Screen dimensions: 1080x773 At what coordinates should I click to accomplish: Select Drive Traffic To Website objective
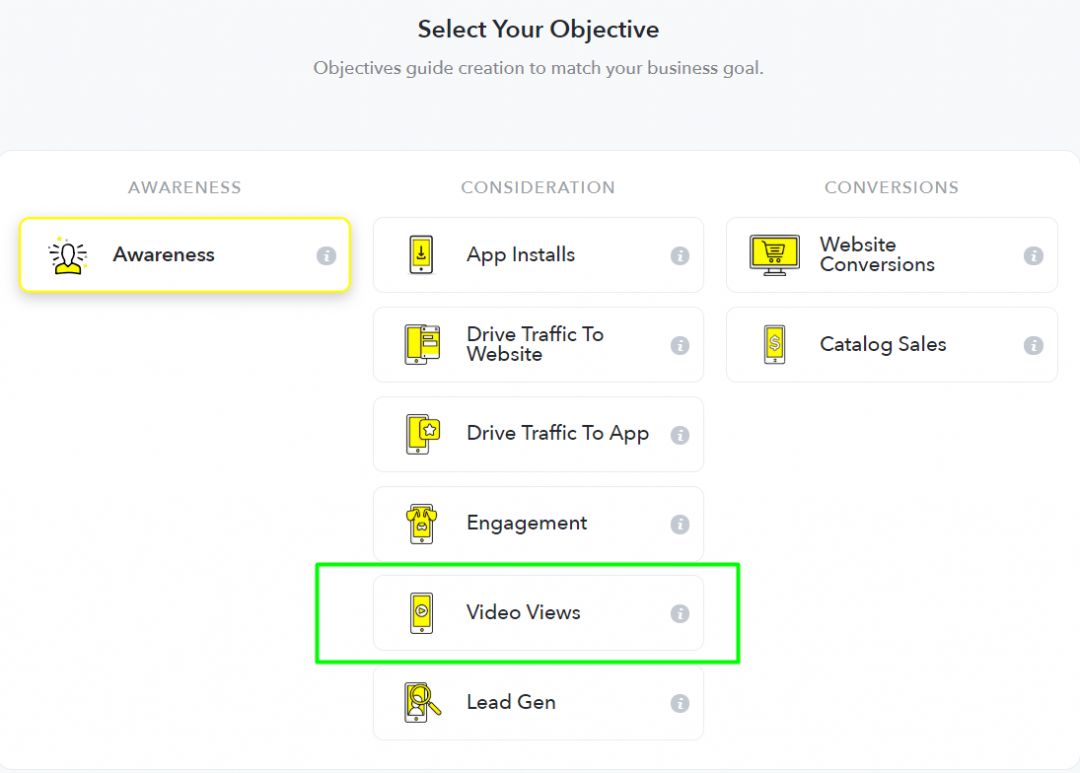tap(538, 344)
